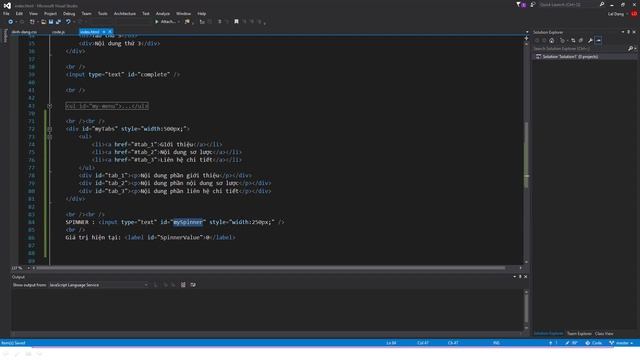Click the Save All icon

point(58,22)
